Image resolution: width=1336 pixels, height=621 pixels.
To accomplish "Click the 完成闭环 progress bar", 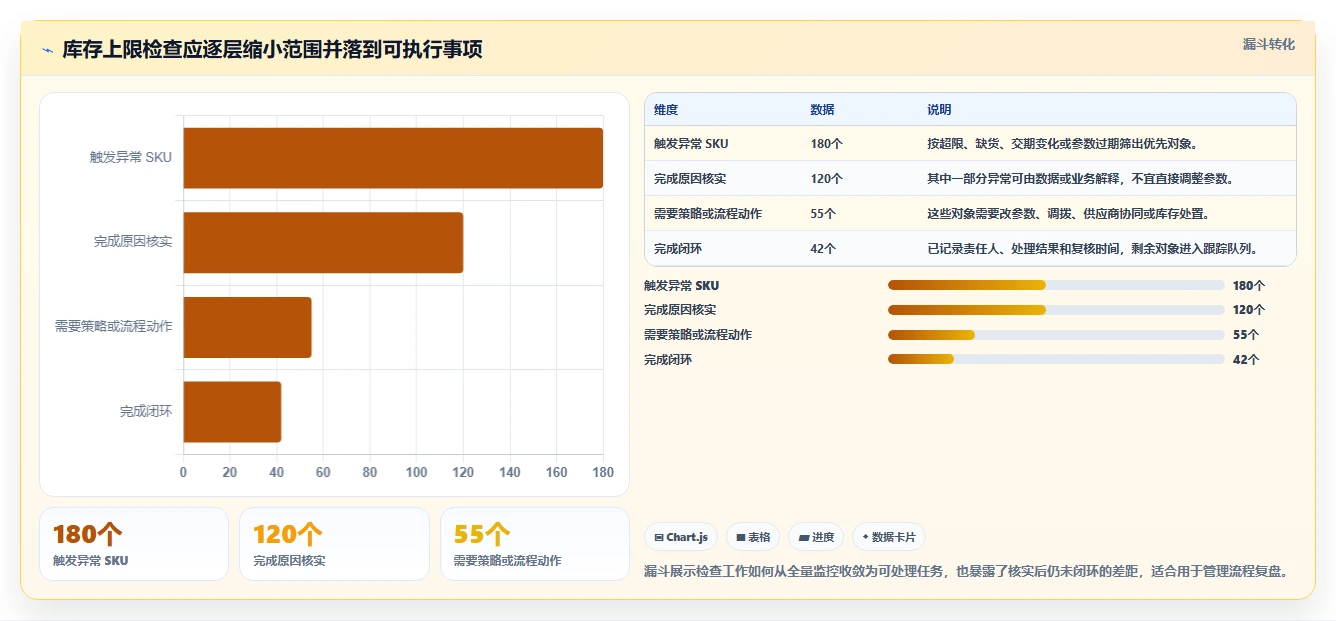I will (1056, 359).
